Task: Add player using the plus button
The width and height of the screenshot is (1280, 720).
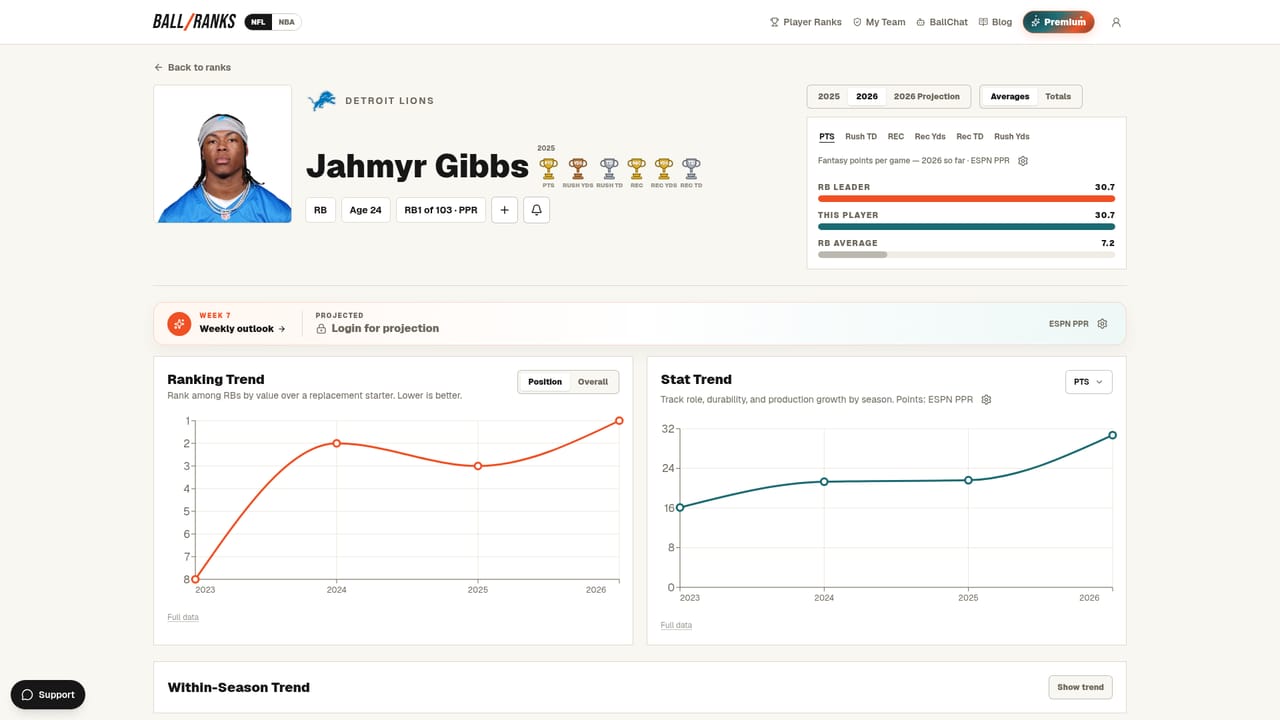Action: (x=505, y=210)
